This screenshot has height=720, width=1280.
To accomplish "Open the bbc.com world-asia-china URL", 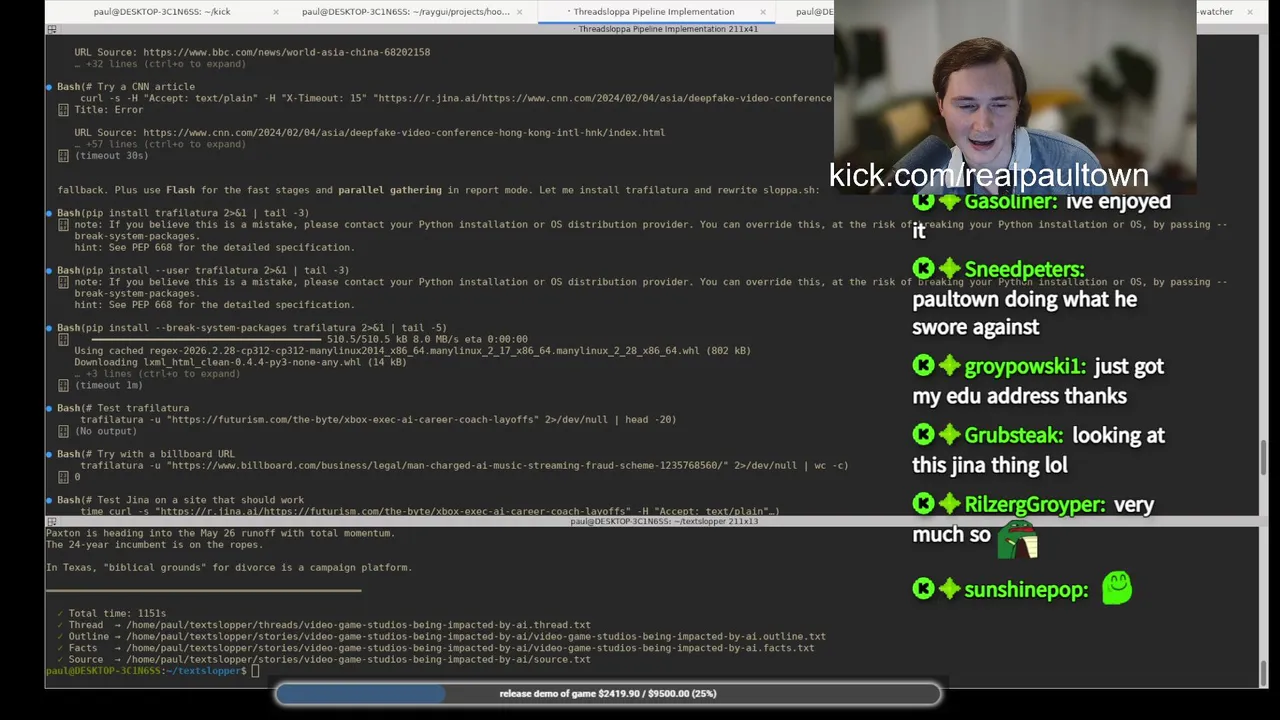I will tap(286, 52).
